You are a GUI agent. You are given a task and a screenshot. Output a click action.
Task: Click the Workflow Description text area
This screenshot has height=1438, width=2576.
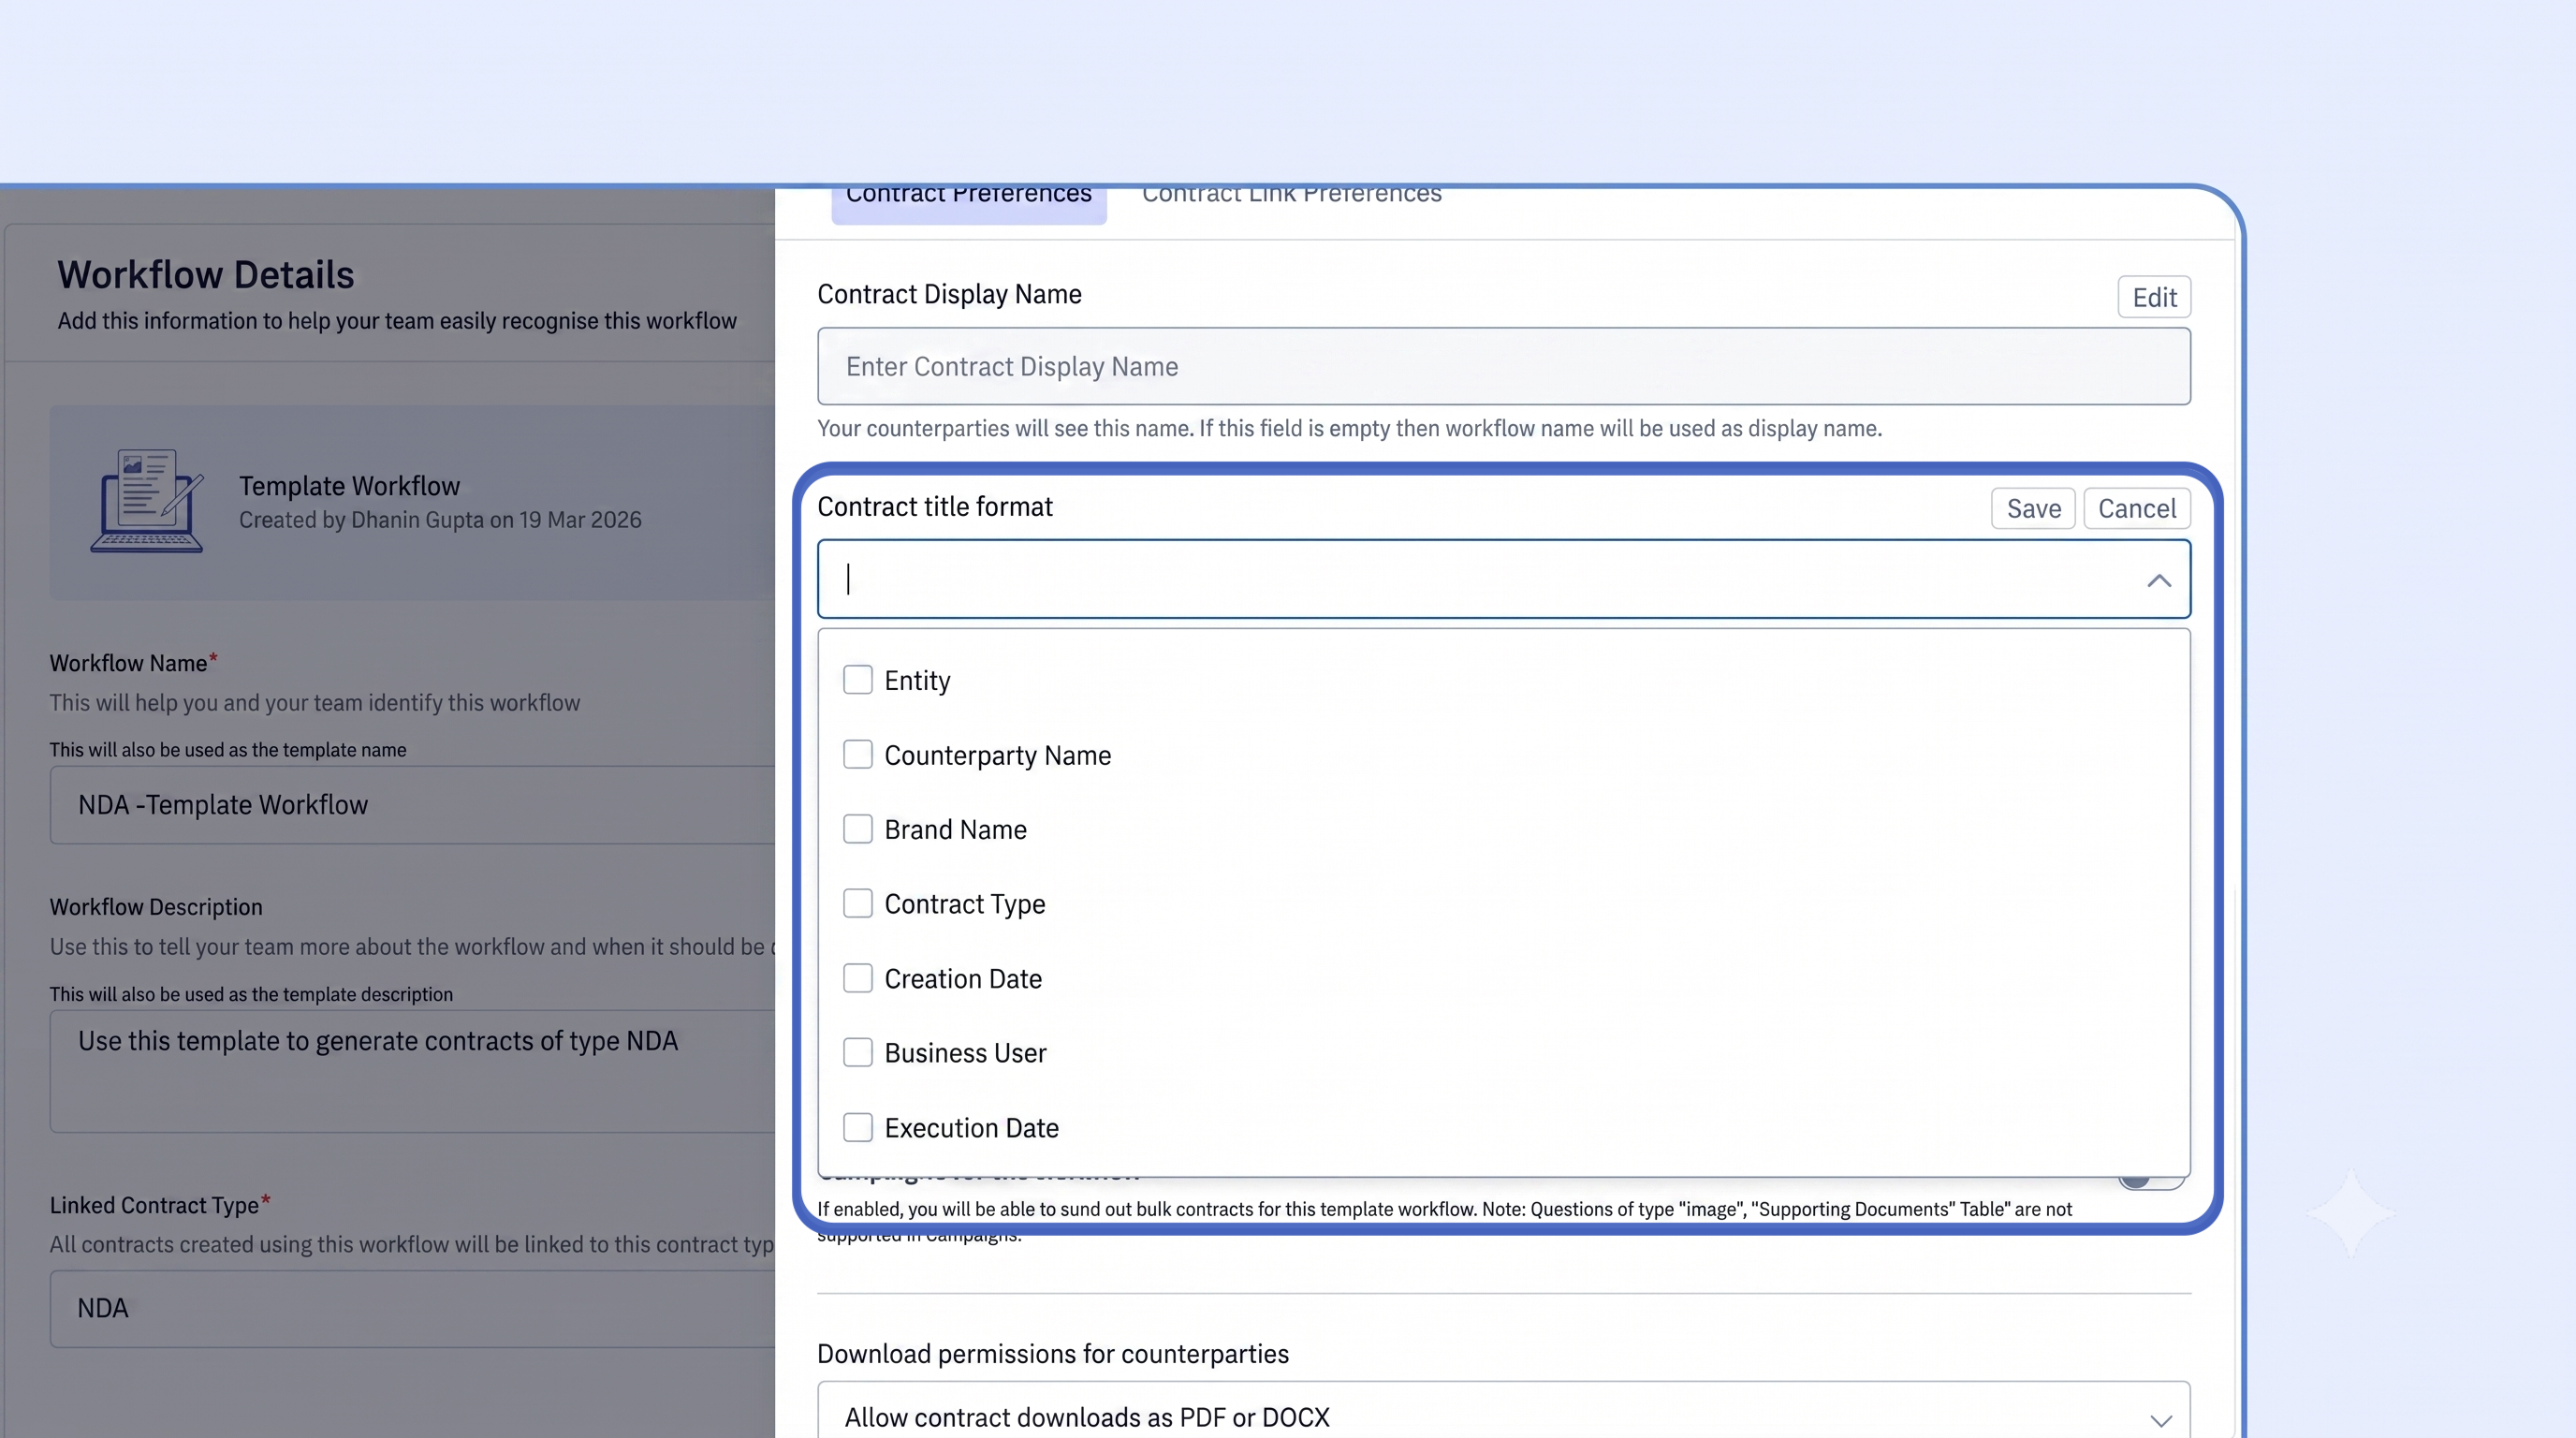click(413, 1071)
